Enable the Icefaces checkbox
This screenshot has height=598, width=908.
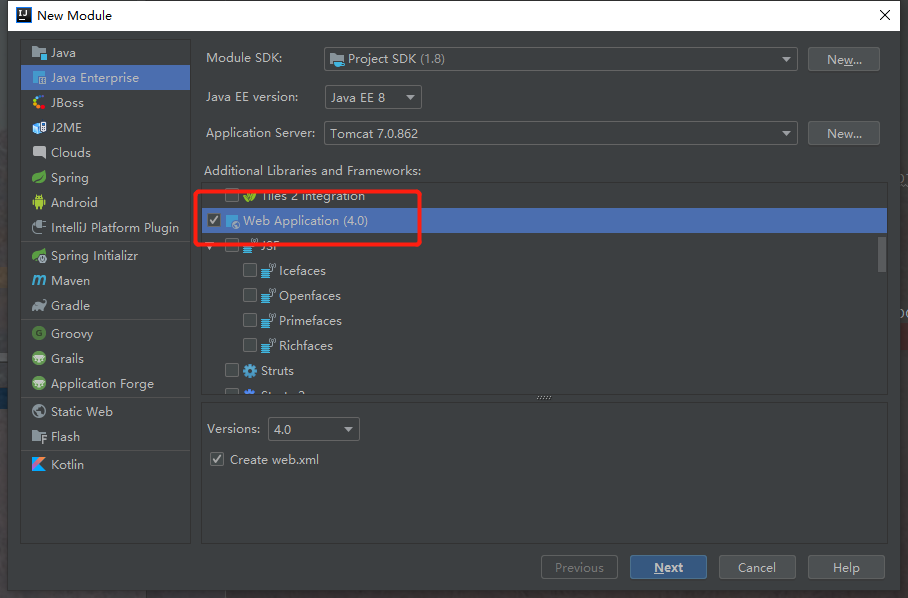[250, 270]
